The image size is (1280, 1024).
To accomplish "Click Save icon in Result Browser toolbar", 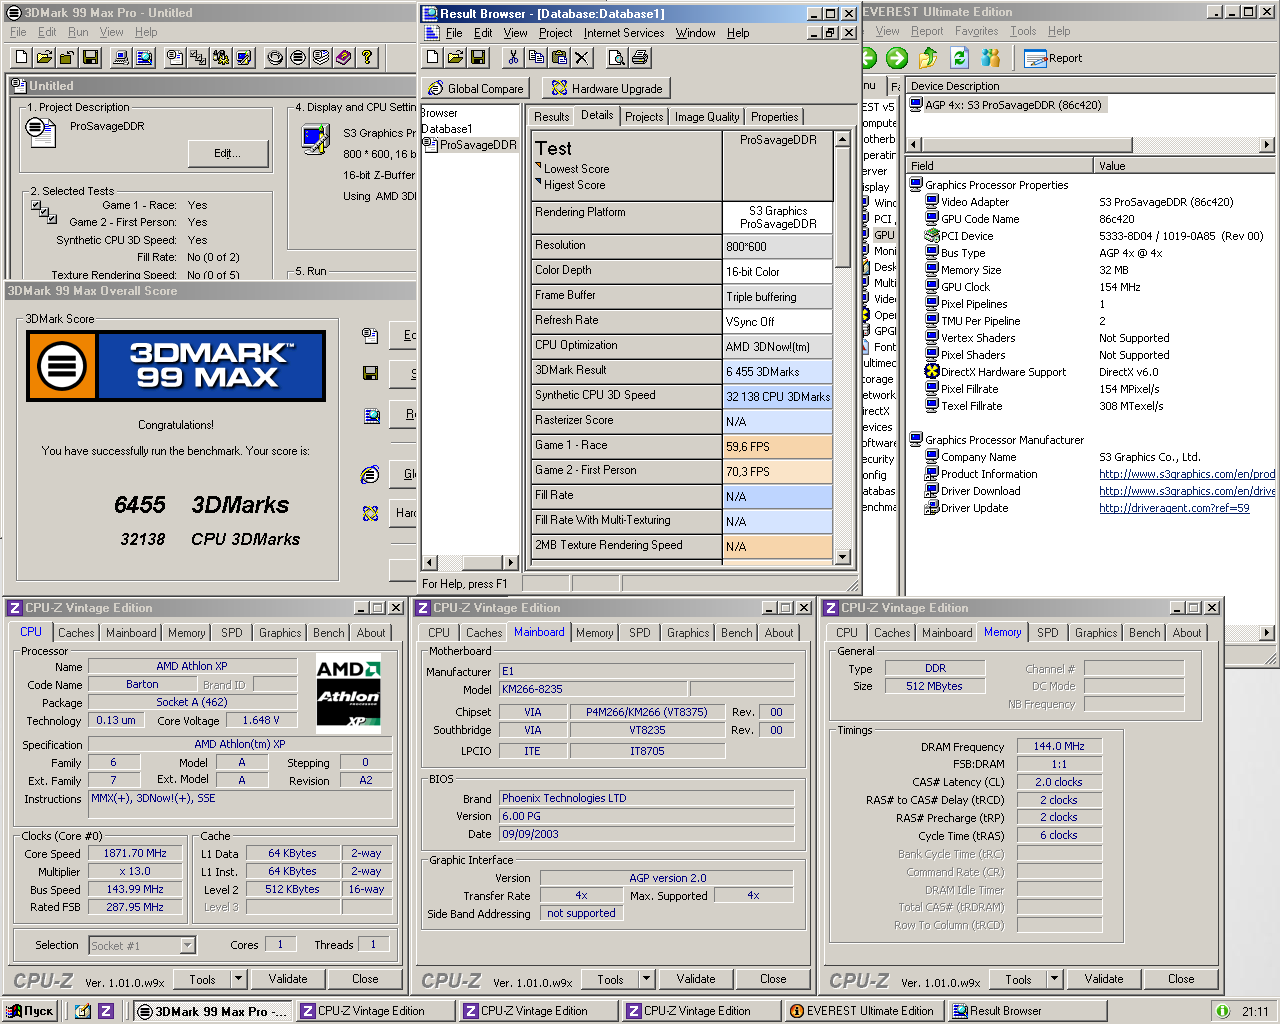I will pyautogui.click(x=478, y=58).
